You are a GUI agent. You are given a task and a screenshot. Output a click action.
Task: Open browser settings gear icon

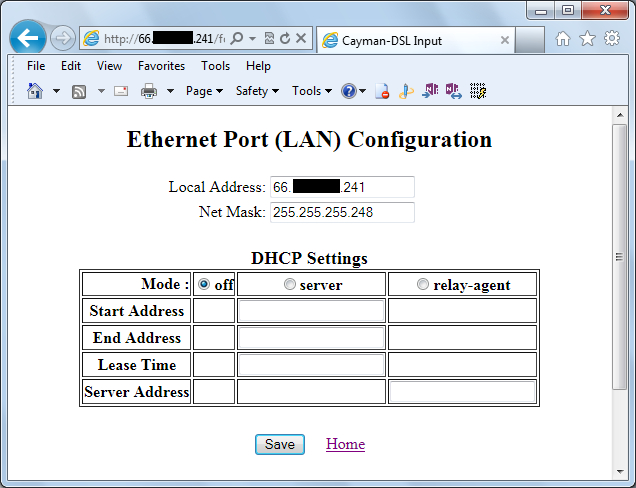pyautogui.click(x=611, y=39)
